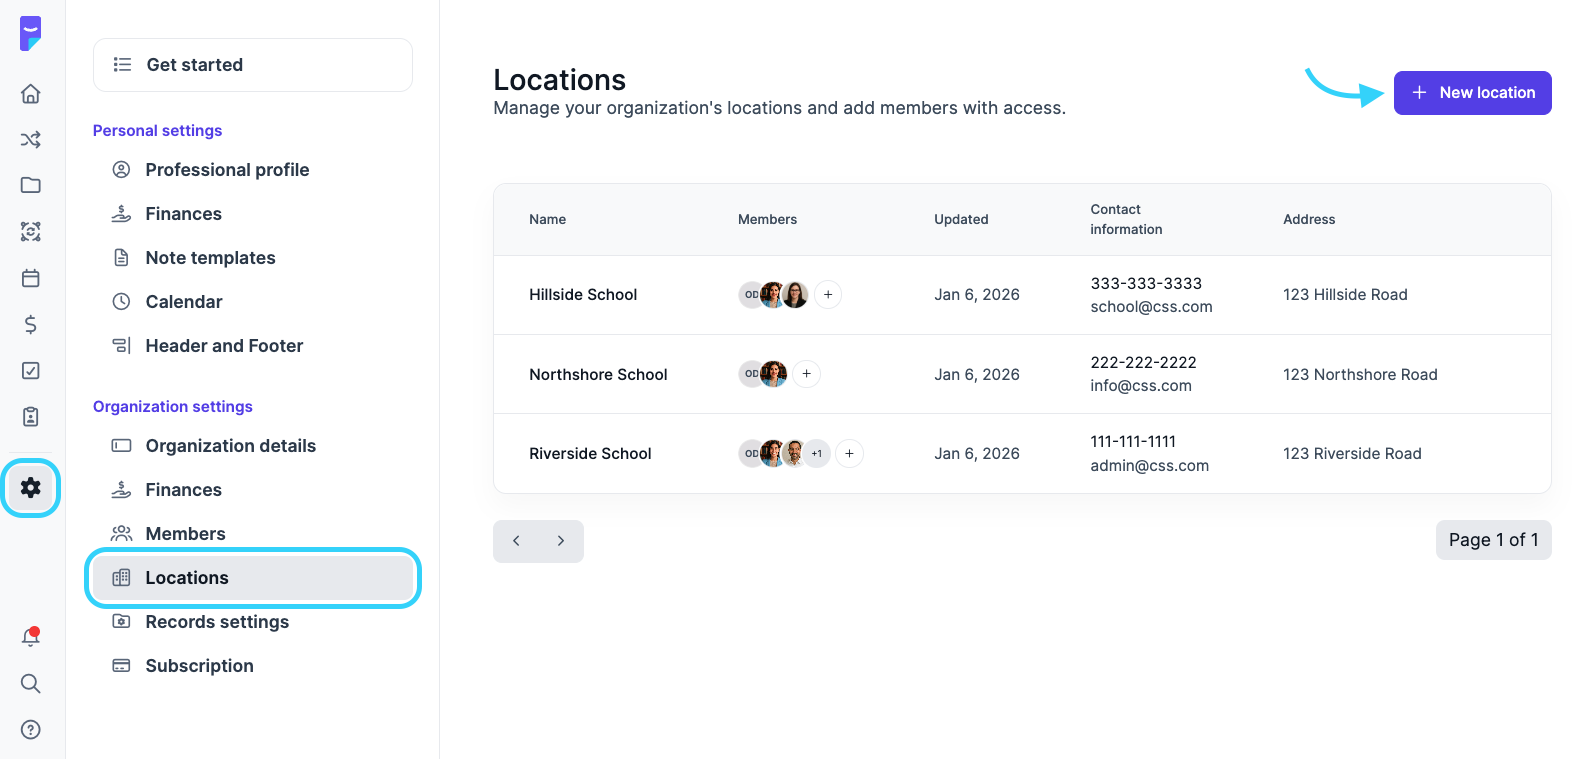Open the help question mark icon

(x=31, y=729)
